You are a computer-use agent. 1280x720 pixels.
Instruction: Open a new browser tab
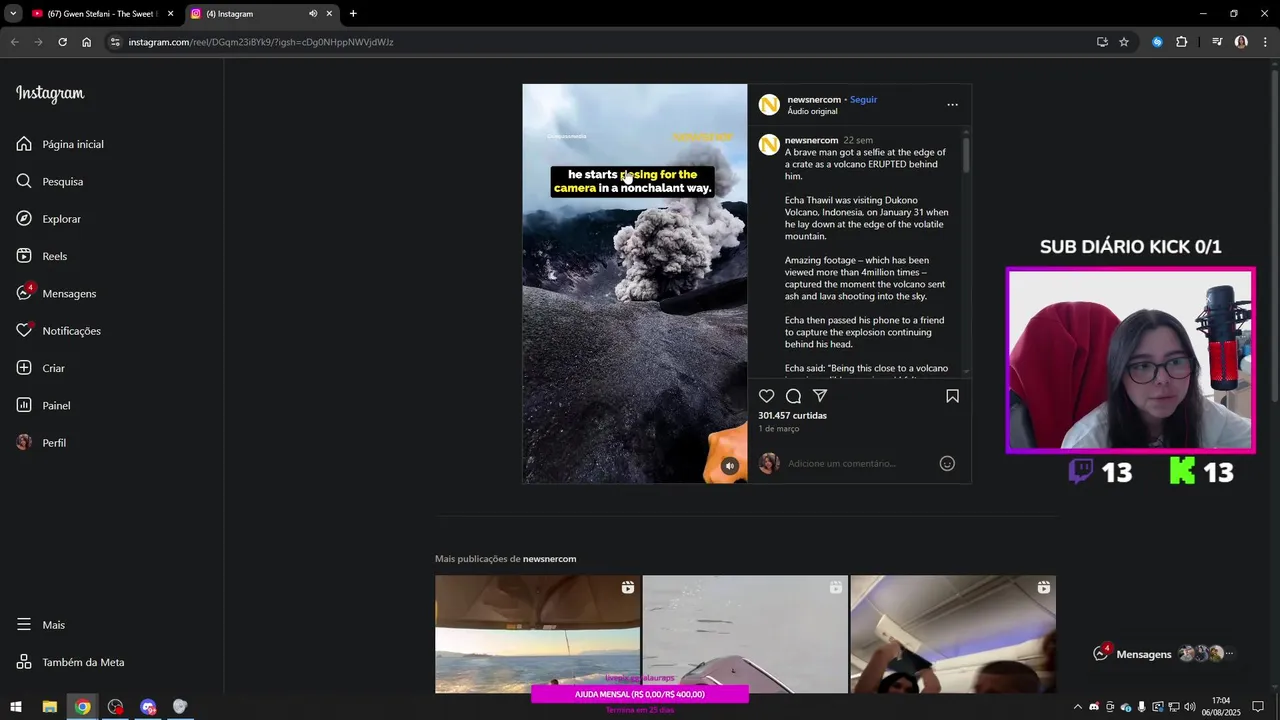(x=353, y=14)
